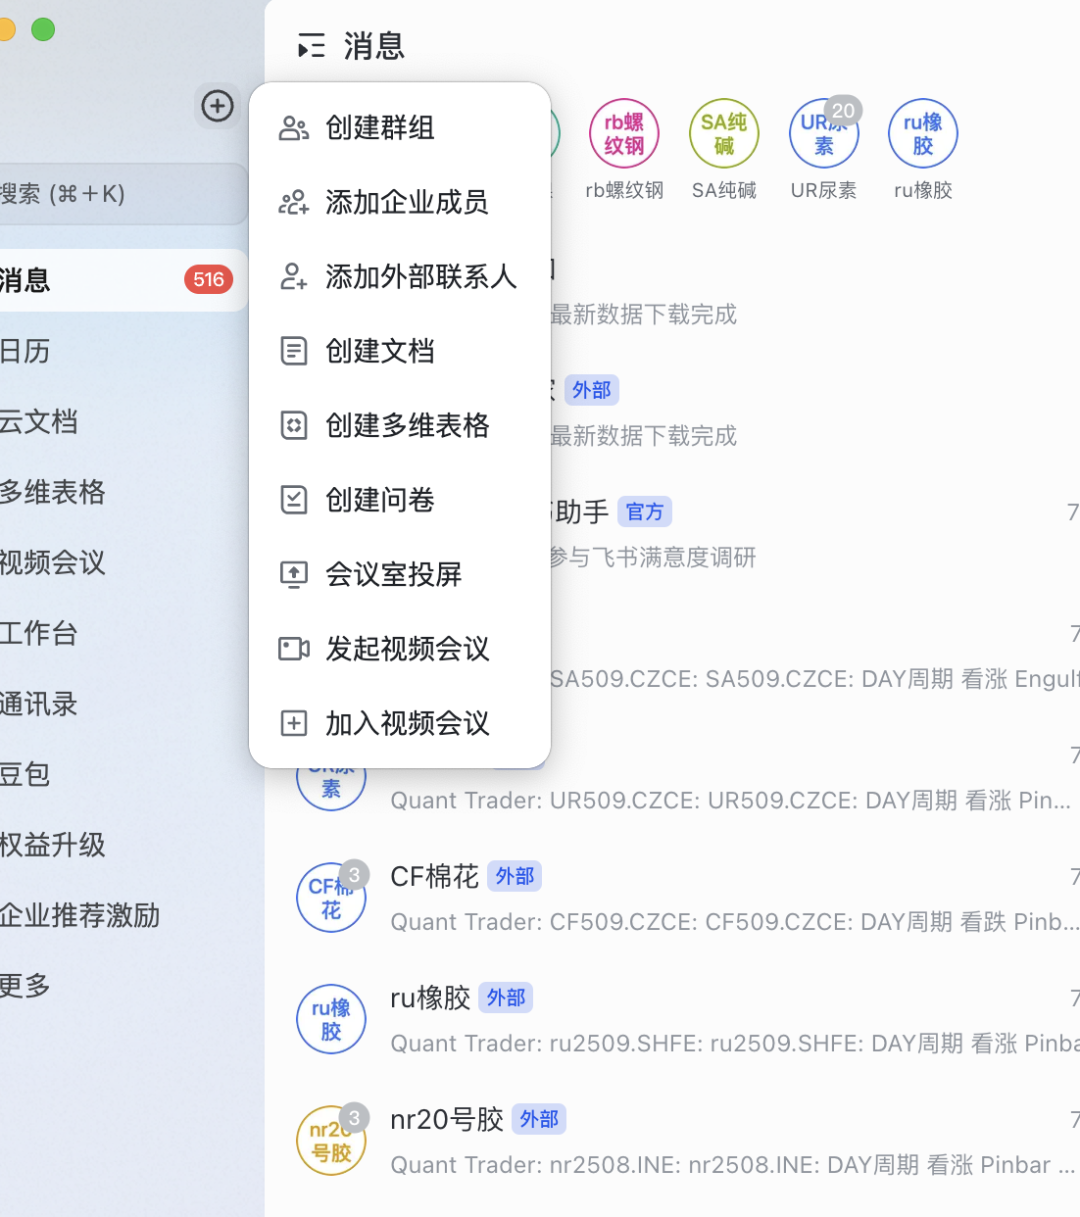Image resolution: width=1080 pixels, height=1217 pixels.
Task: Click the 加入视频会议 plus-box icon
Action: [293, 723]
